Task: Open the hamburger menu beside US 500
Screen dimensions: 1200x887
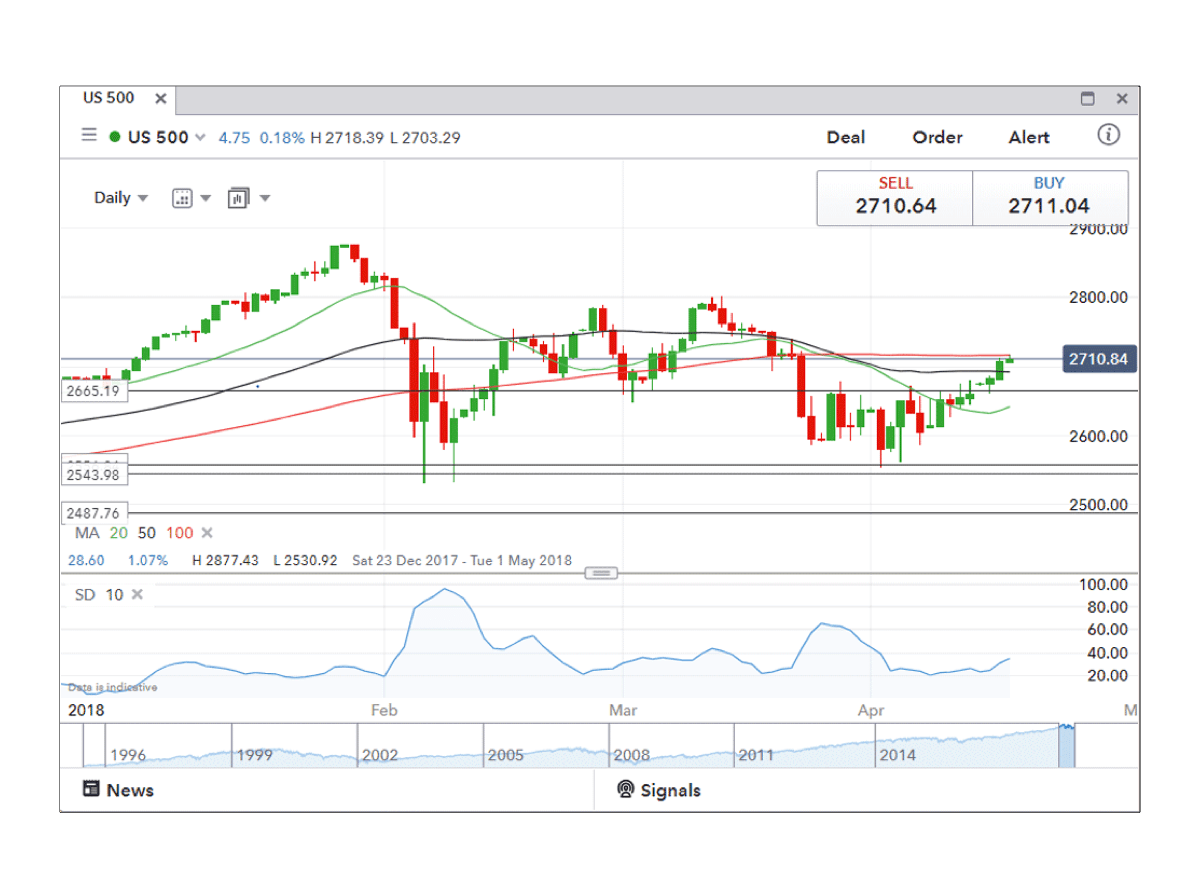Action: tap(89, 137)
